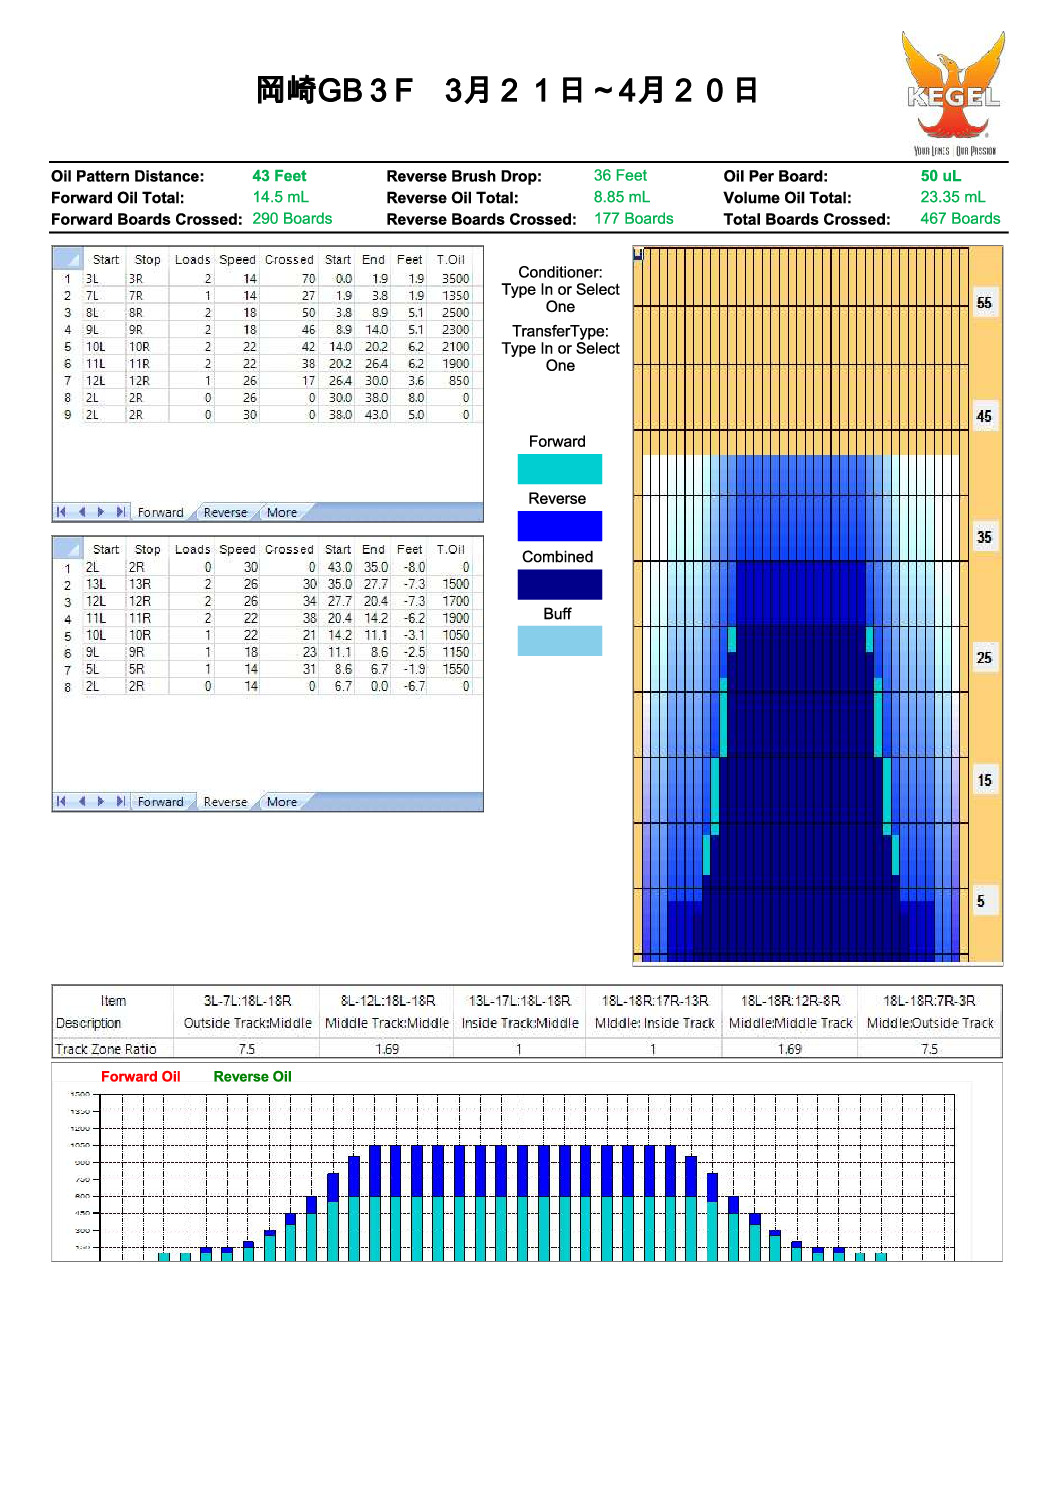This screenshot has width=1058, height=1497.
Task: Click the last-record arrow in the lower table navigator
Action: [x=120, y=801]
